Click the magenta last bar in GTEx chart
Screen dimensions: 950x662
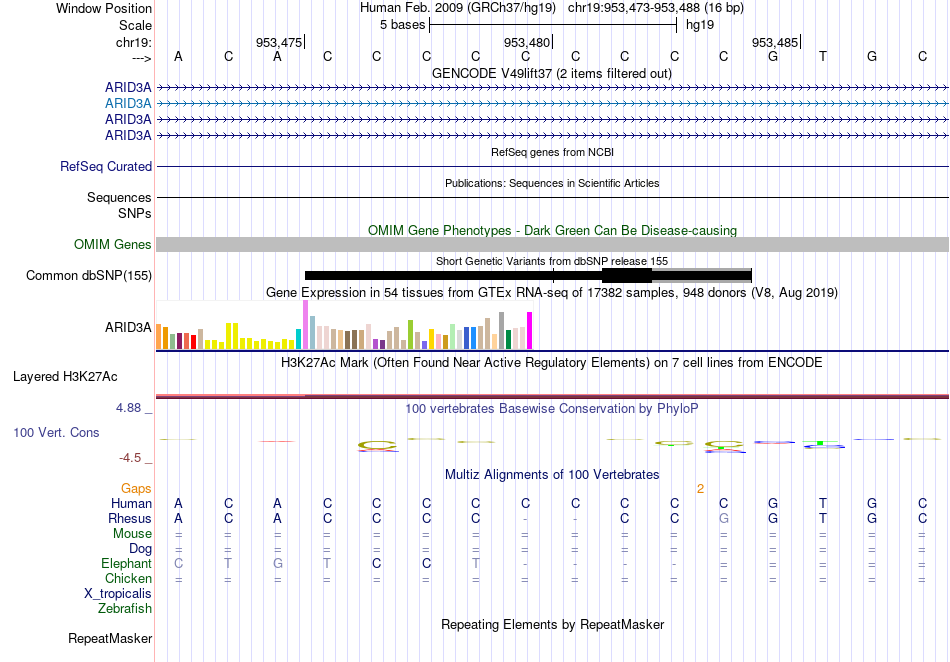530,331
